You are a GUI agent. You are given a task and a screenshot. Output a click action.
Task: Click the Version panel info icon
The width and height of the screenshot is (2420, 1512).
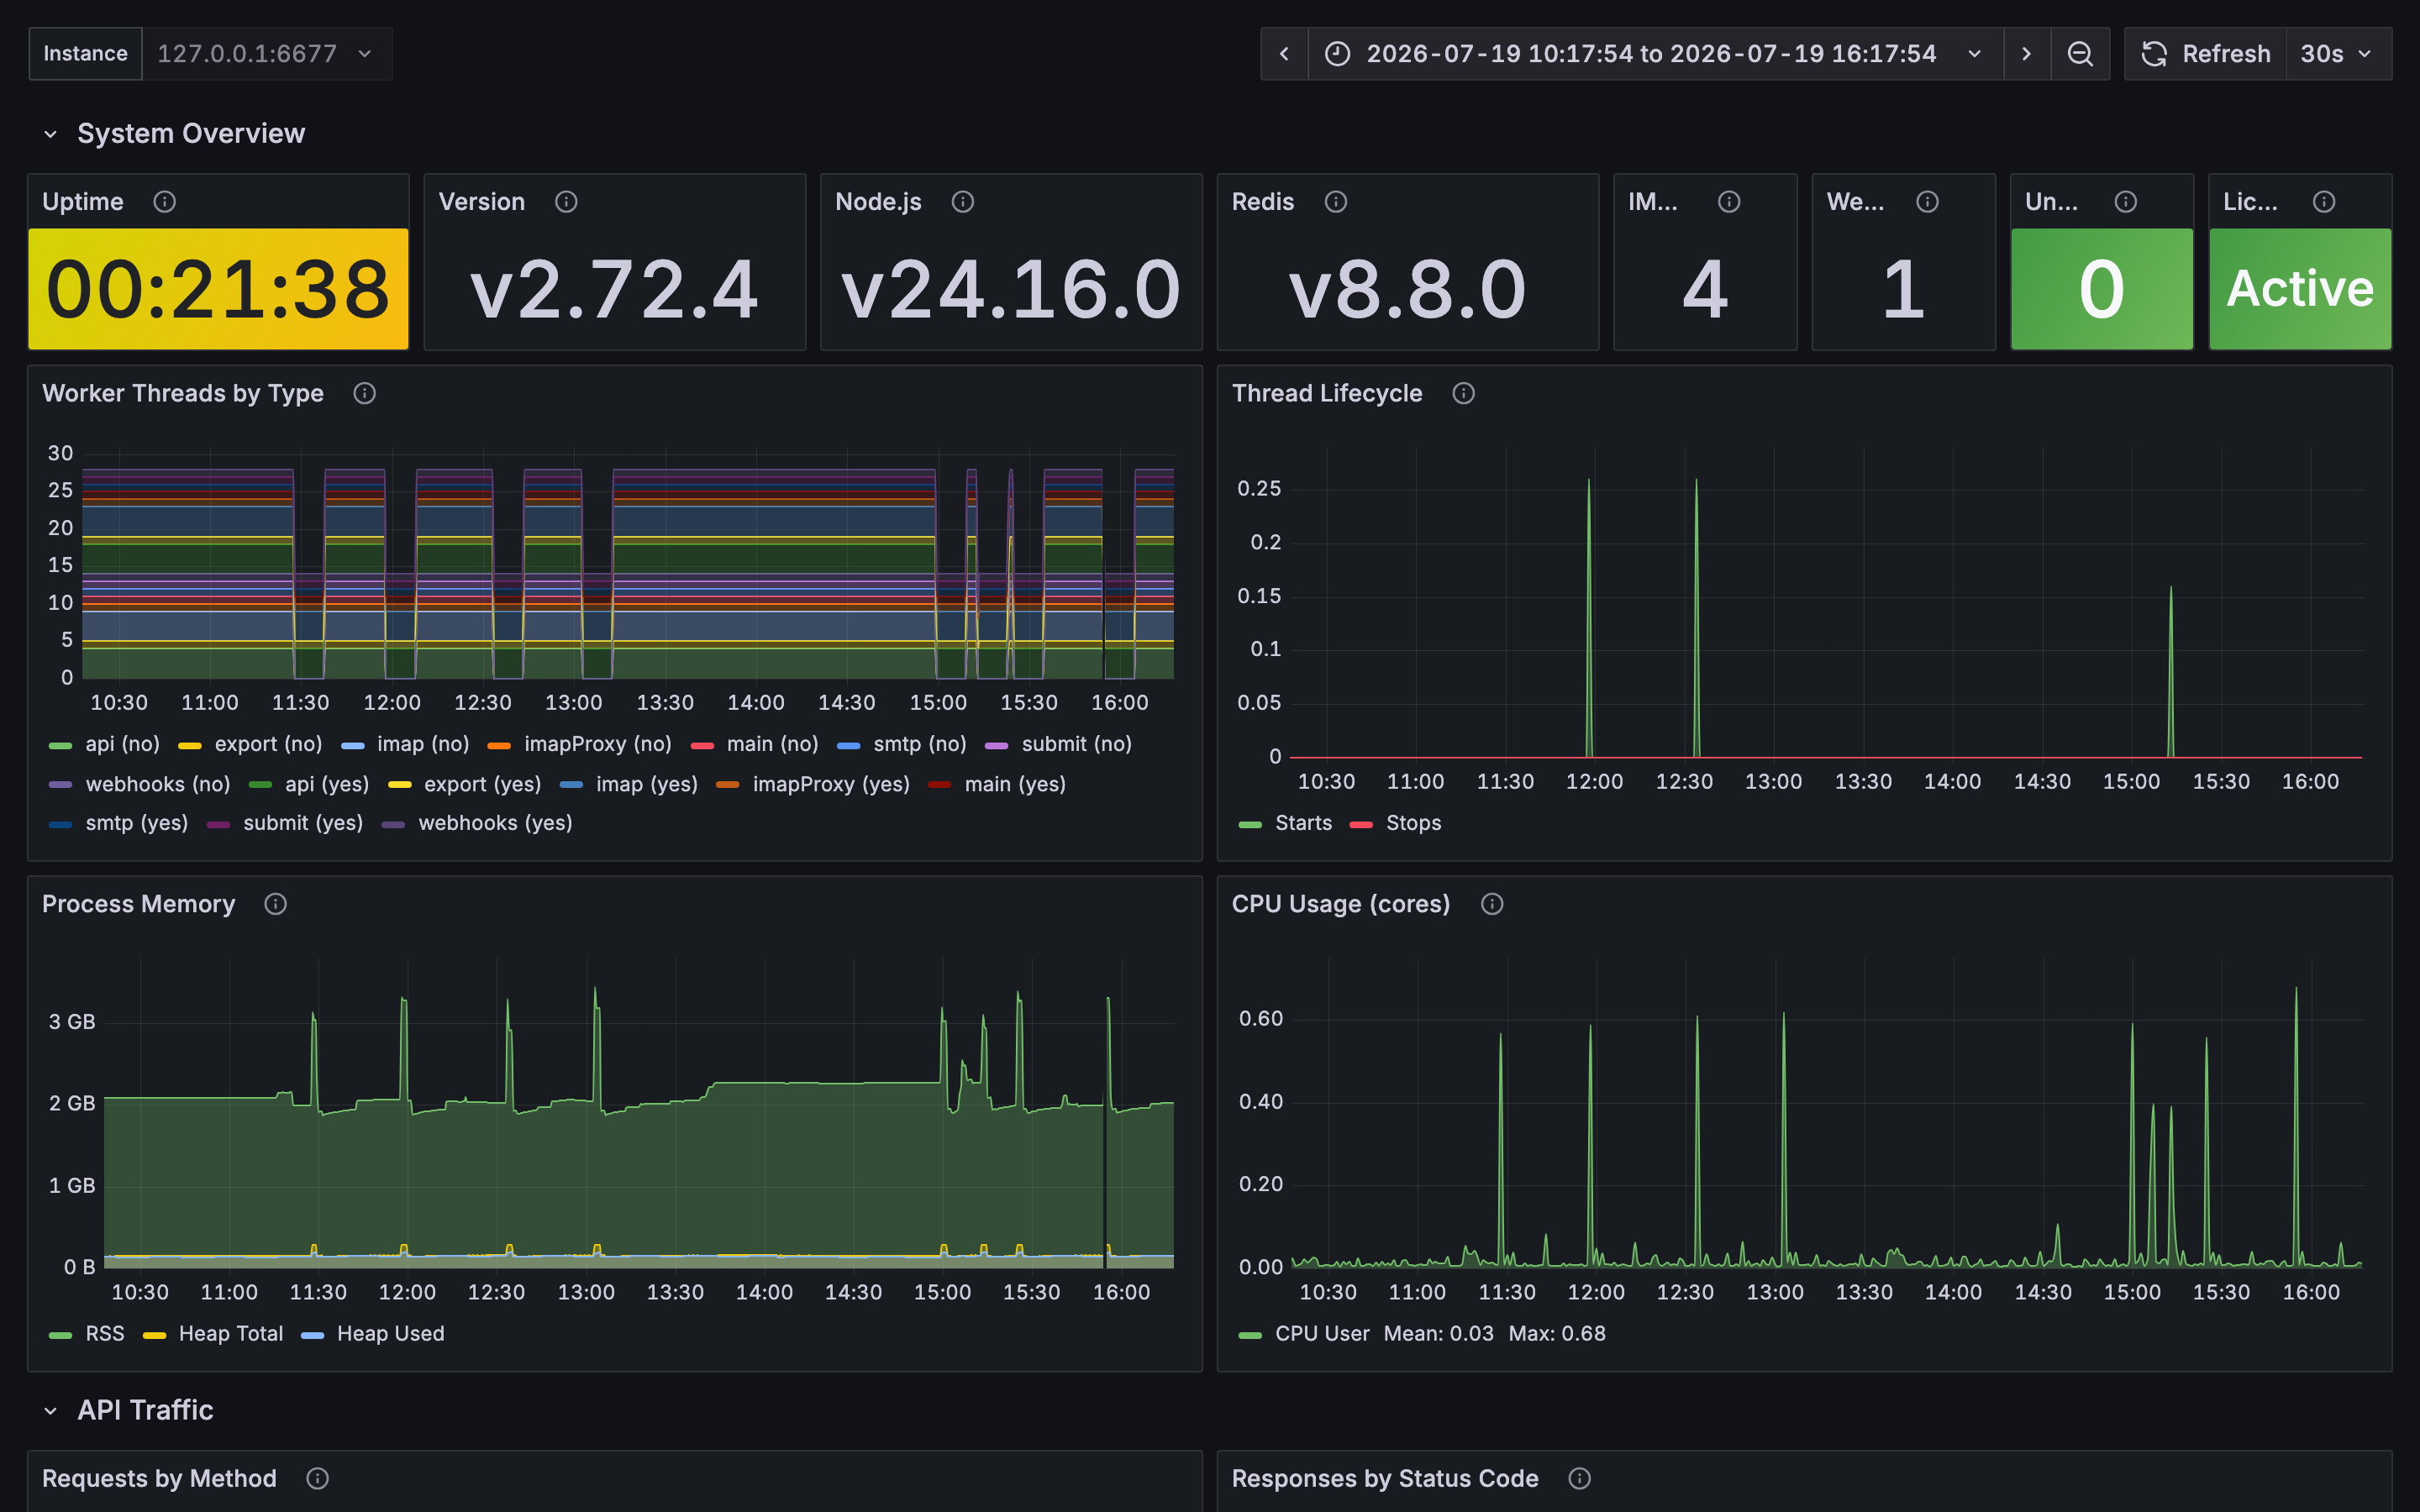566,202
